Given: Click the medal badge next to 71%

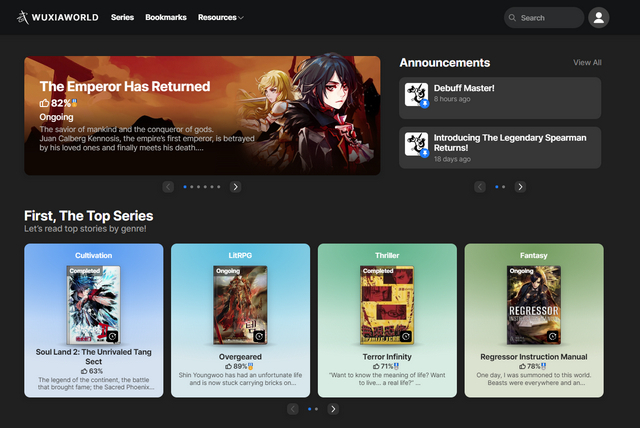Looking at the screenshot, I should pos(396,366).
